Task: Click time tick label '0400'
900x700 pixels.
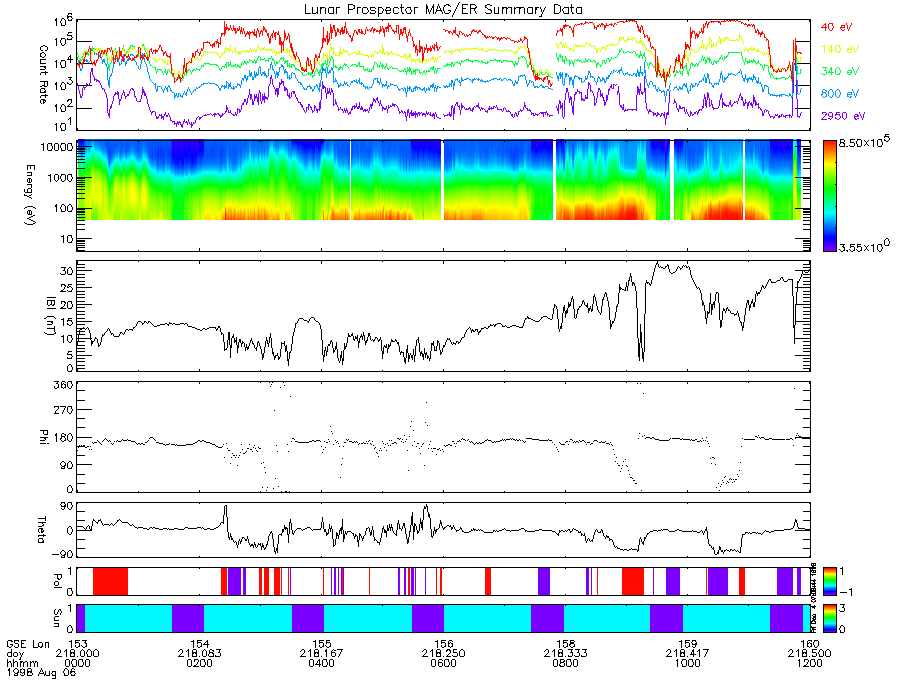Action: tap(321, 663)
